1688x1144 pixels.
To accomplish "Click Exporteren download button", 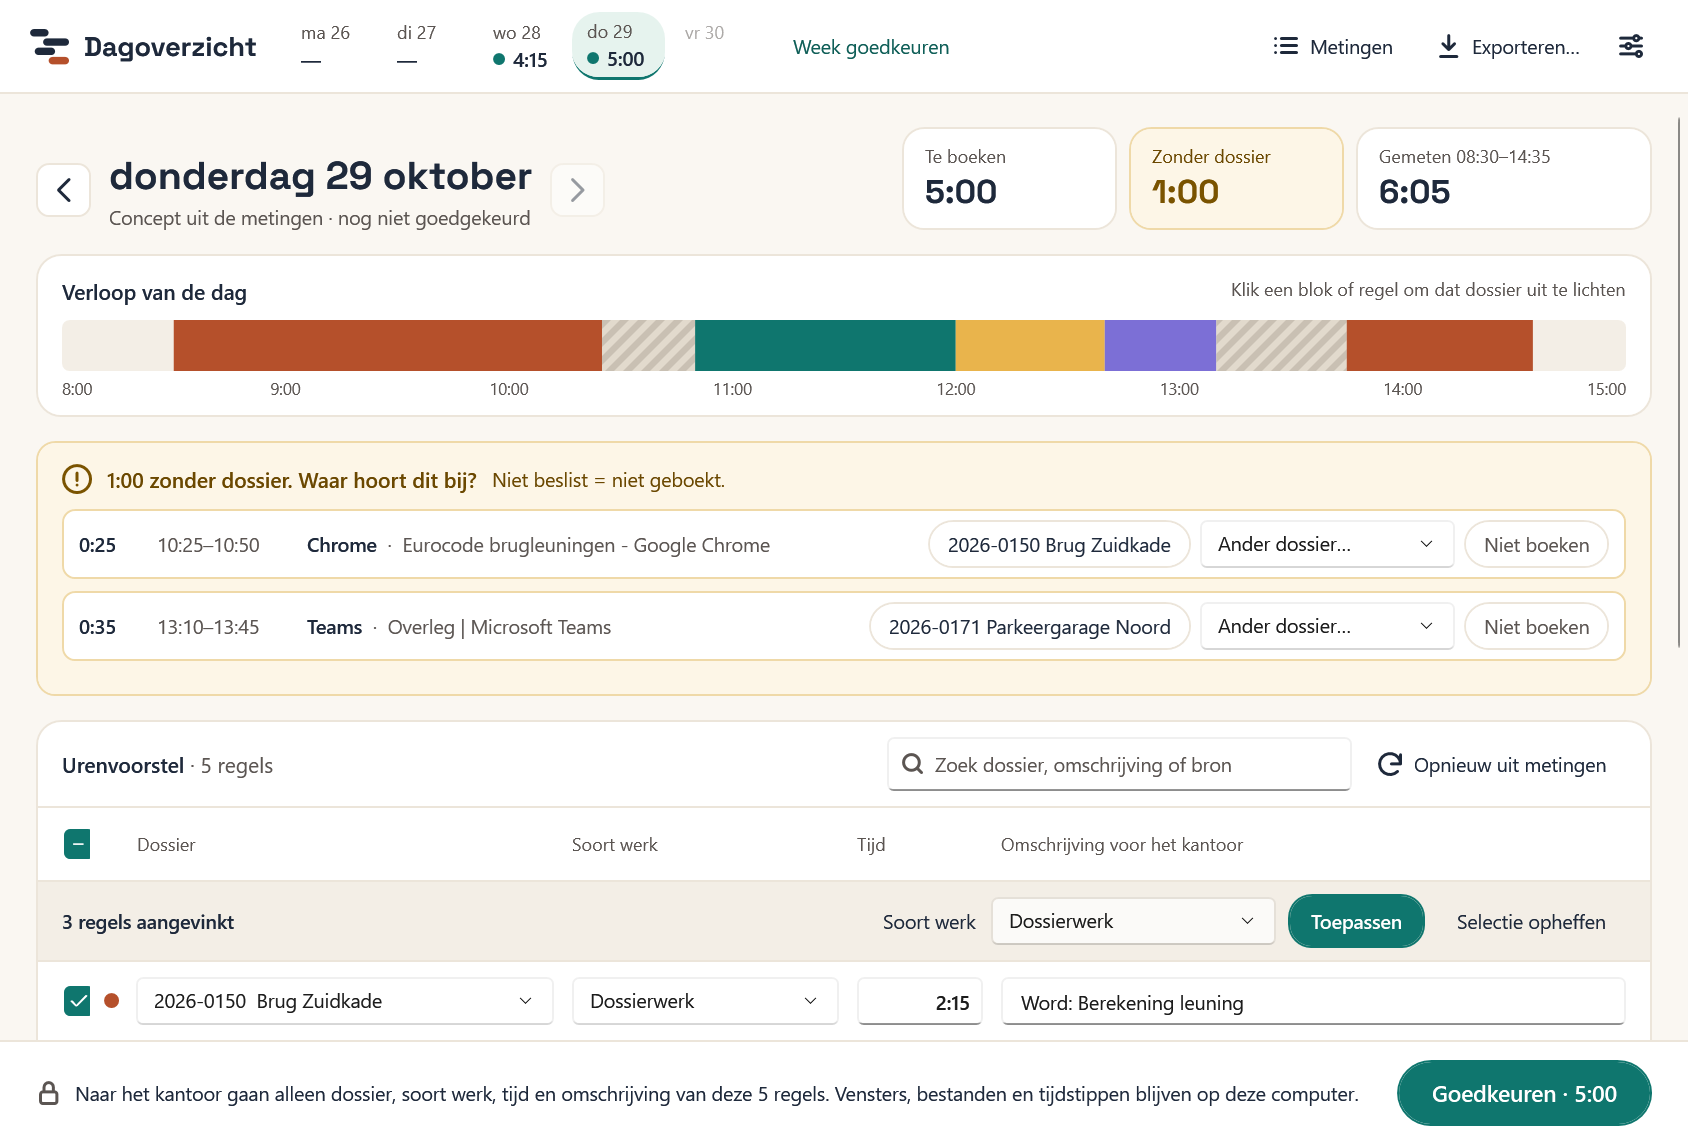I will [1509, 47].
